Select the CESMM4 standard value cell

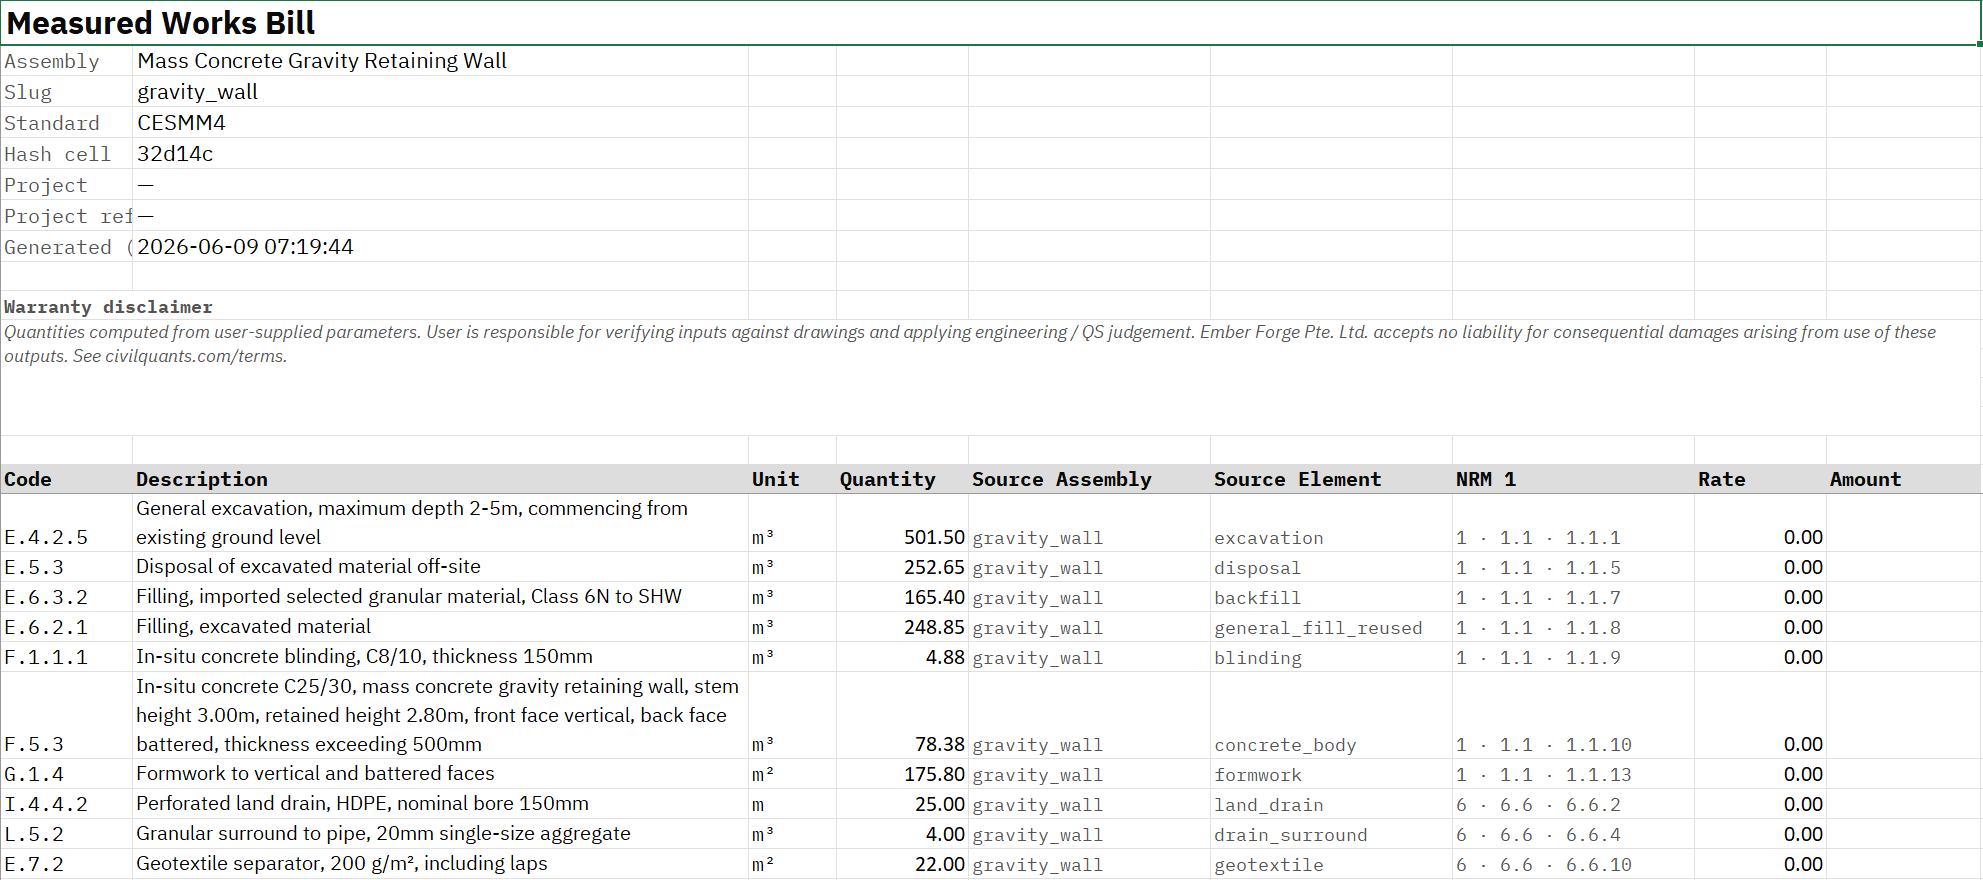click(440, 123)
